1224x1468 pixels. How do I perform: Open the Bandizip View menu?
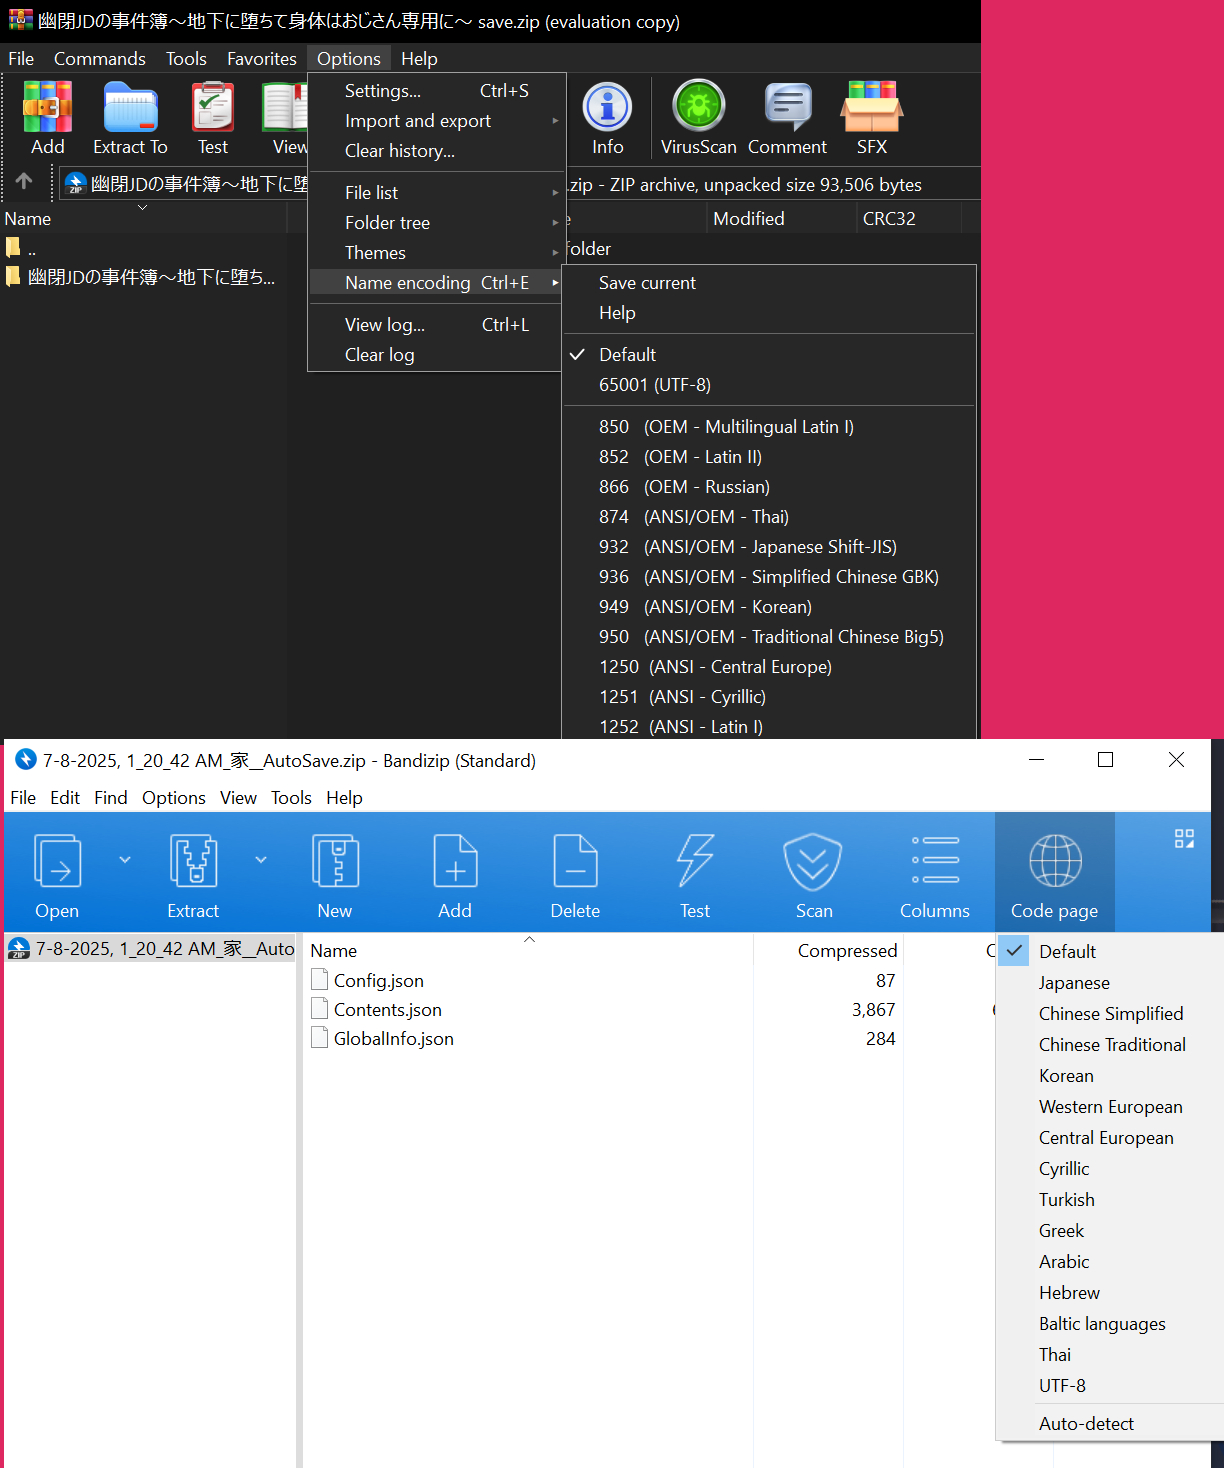(x=238, y=798)
